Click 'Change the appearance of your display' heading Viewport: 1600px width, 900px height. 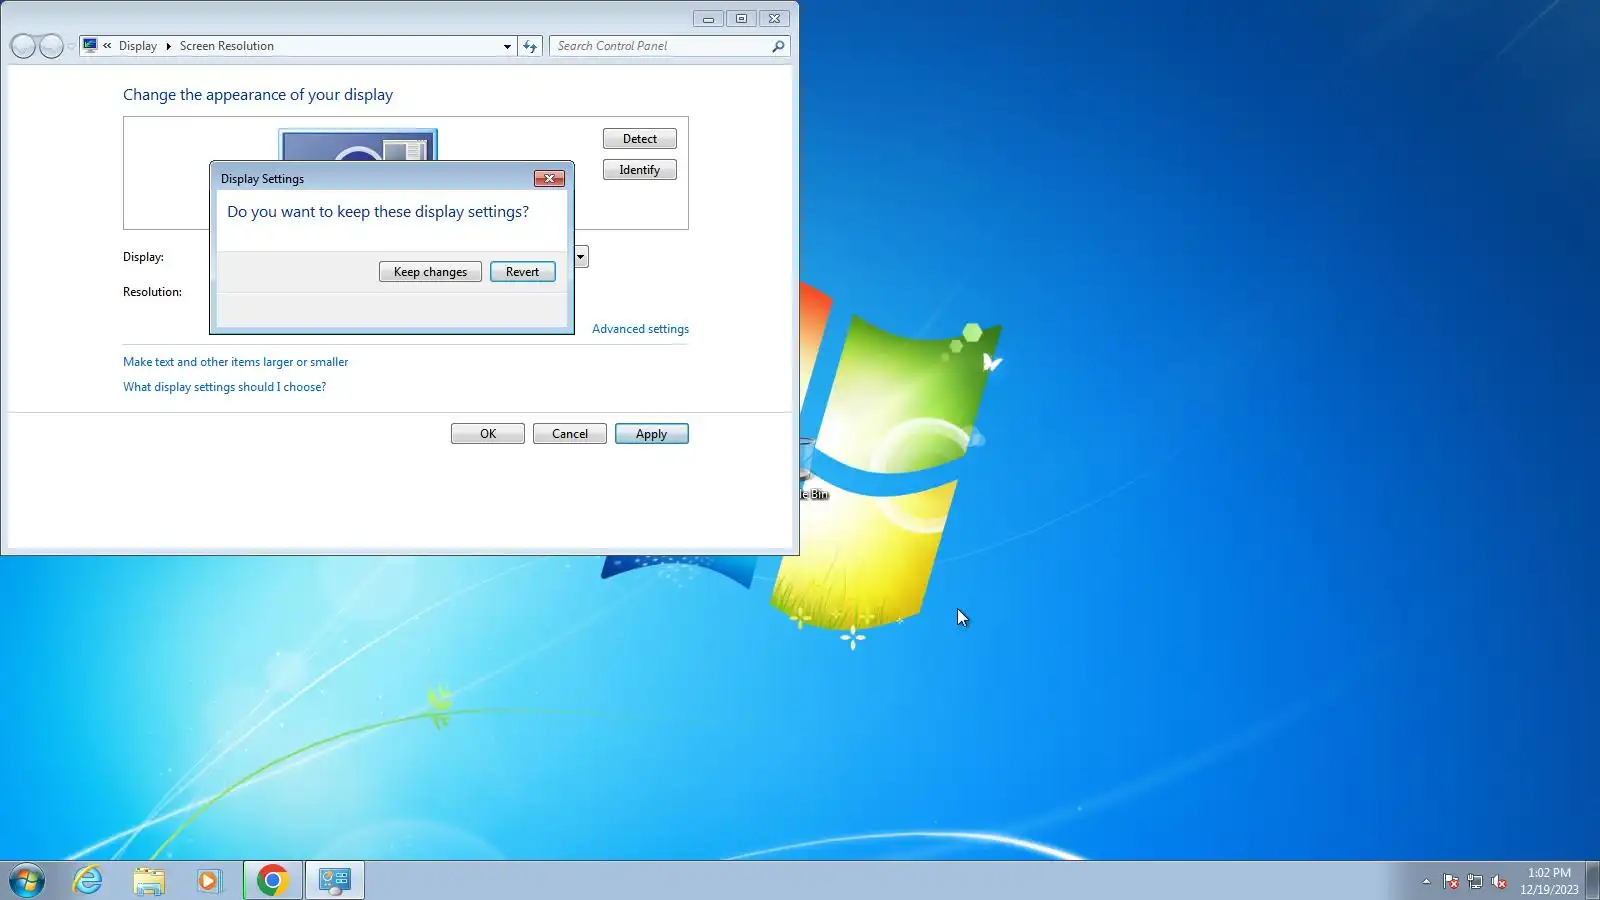[x=258, y=95]
